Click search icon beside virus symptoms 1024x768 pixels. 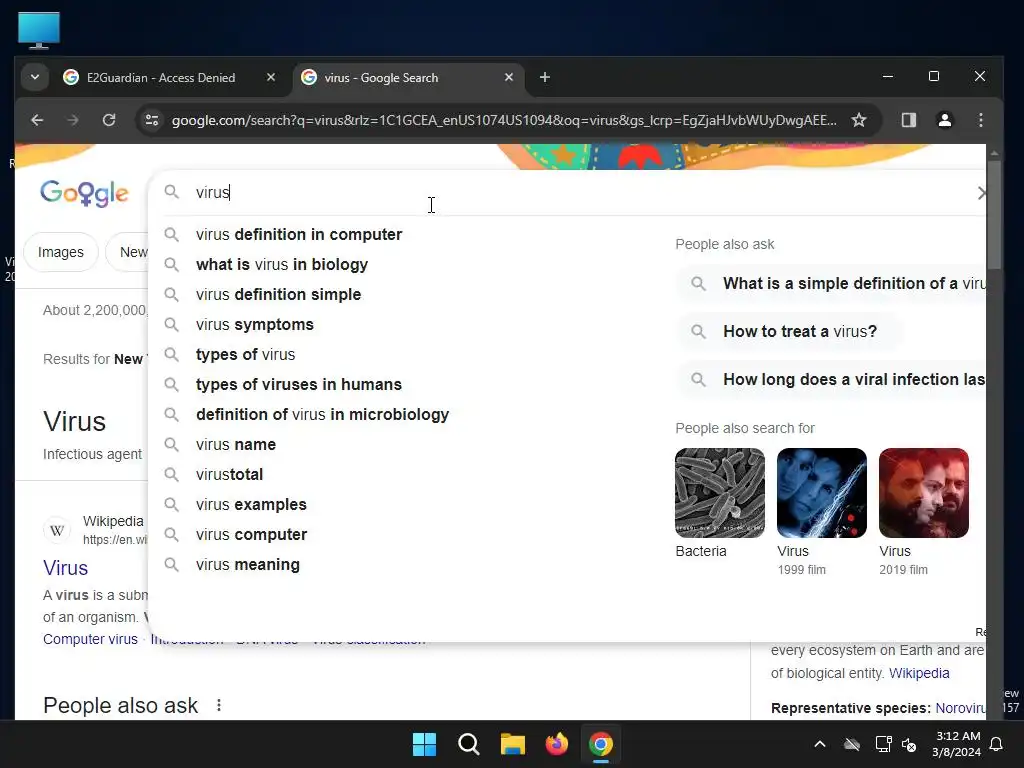(171, 325)
